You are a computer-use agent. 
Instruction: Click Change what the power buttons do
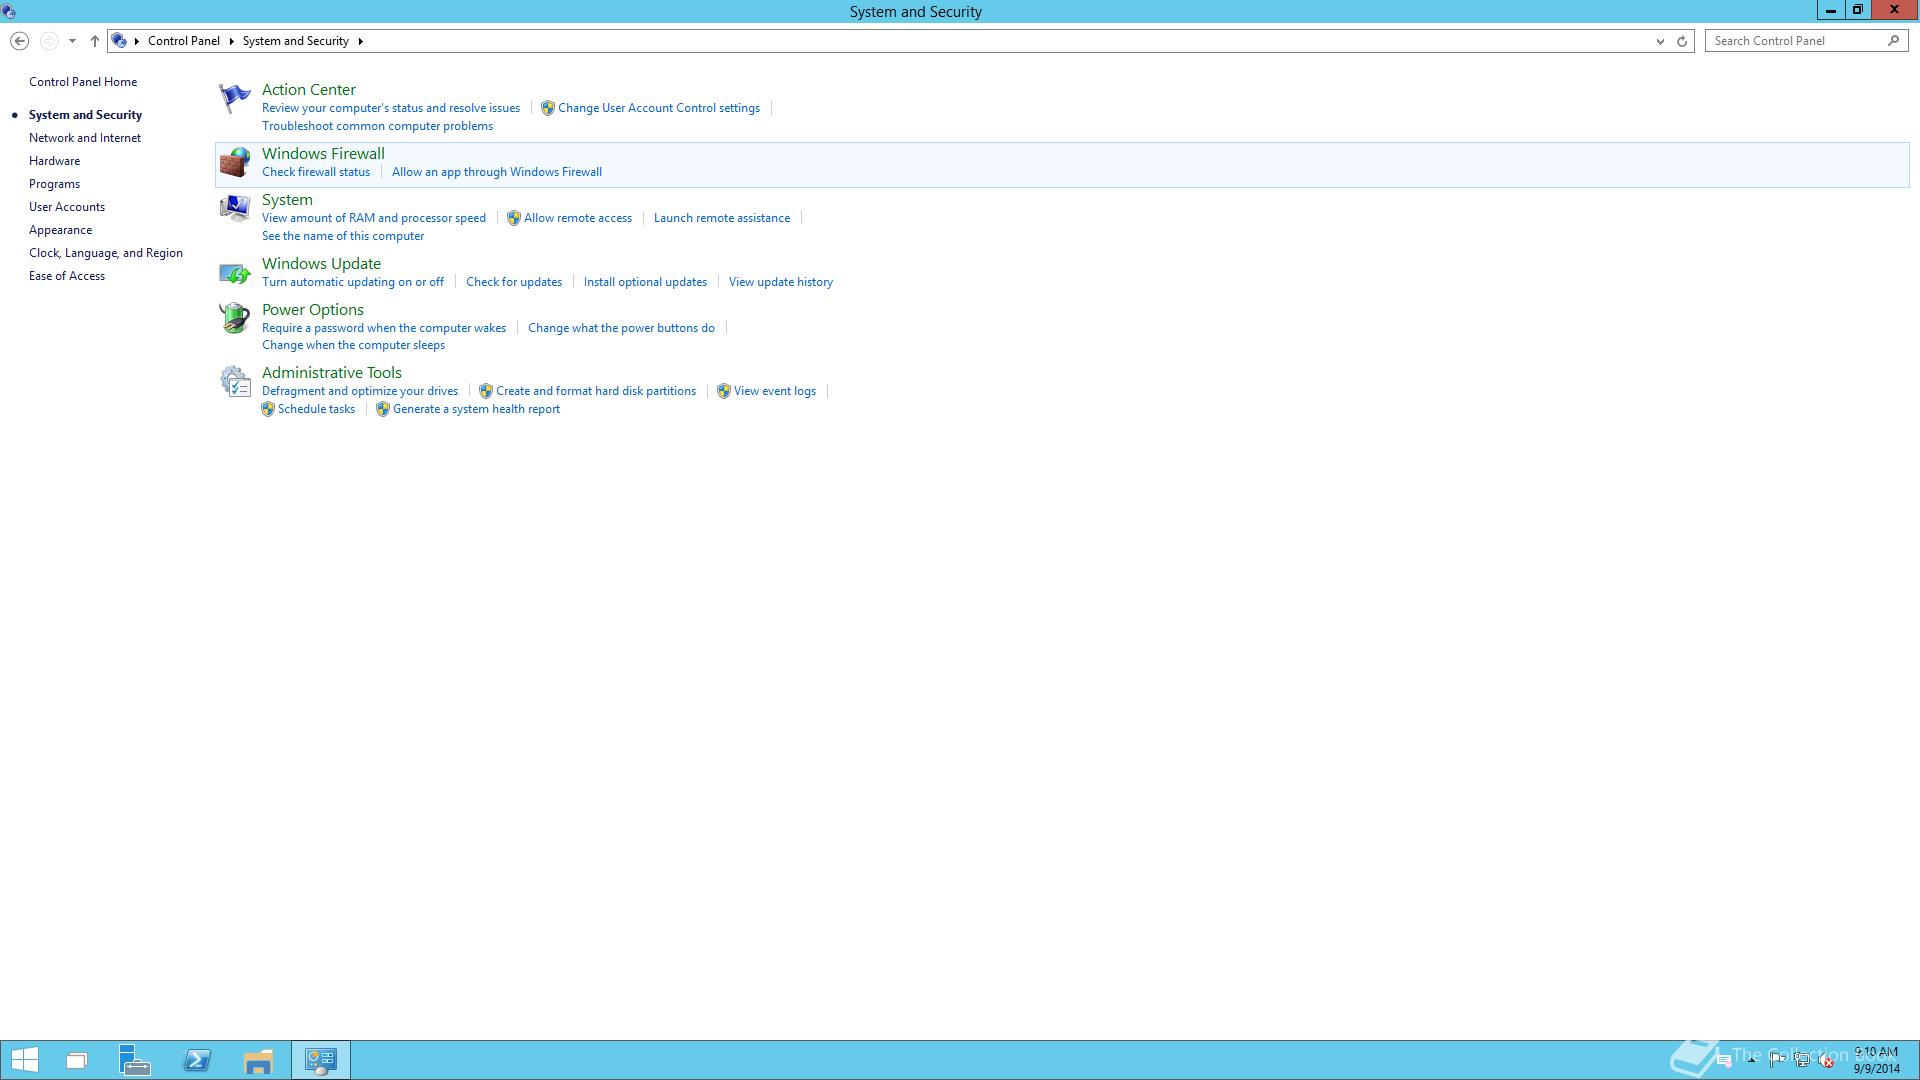tap(621, 328)
